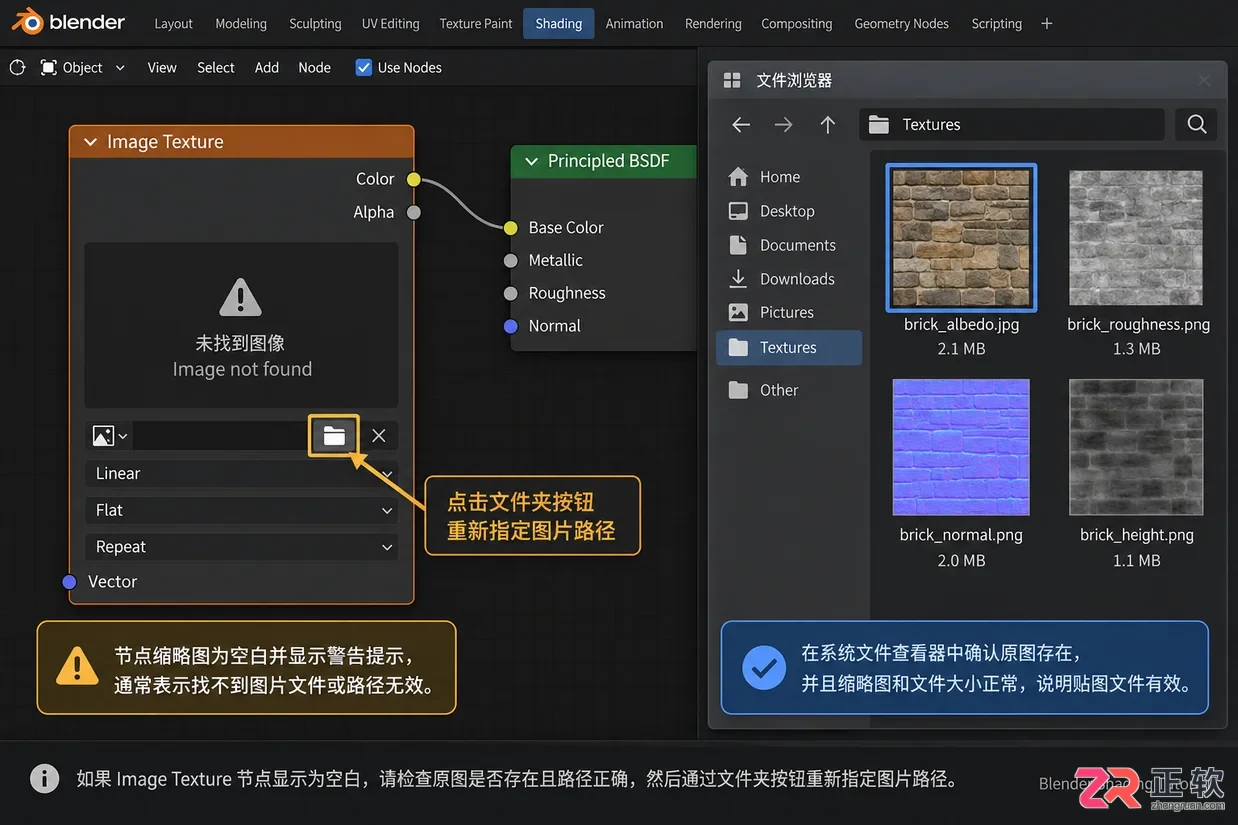Screen dimensions: 1238x825
Task: Click the Roughness input socket
Action: click(511, 294)
